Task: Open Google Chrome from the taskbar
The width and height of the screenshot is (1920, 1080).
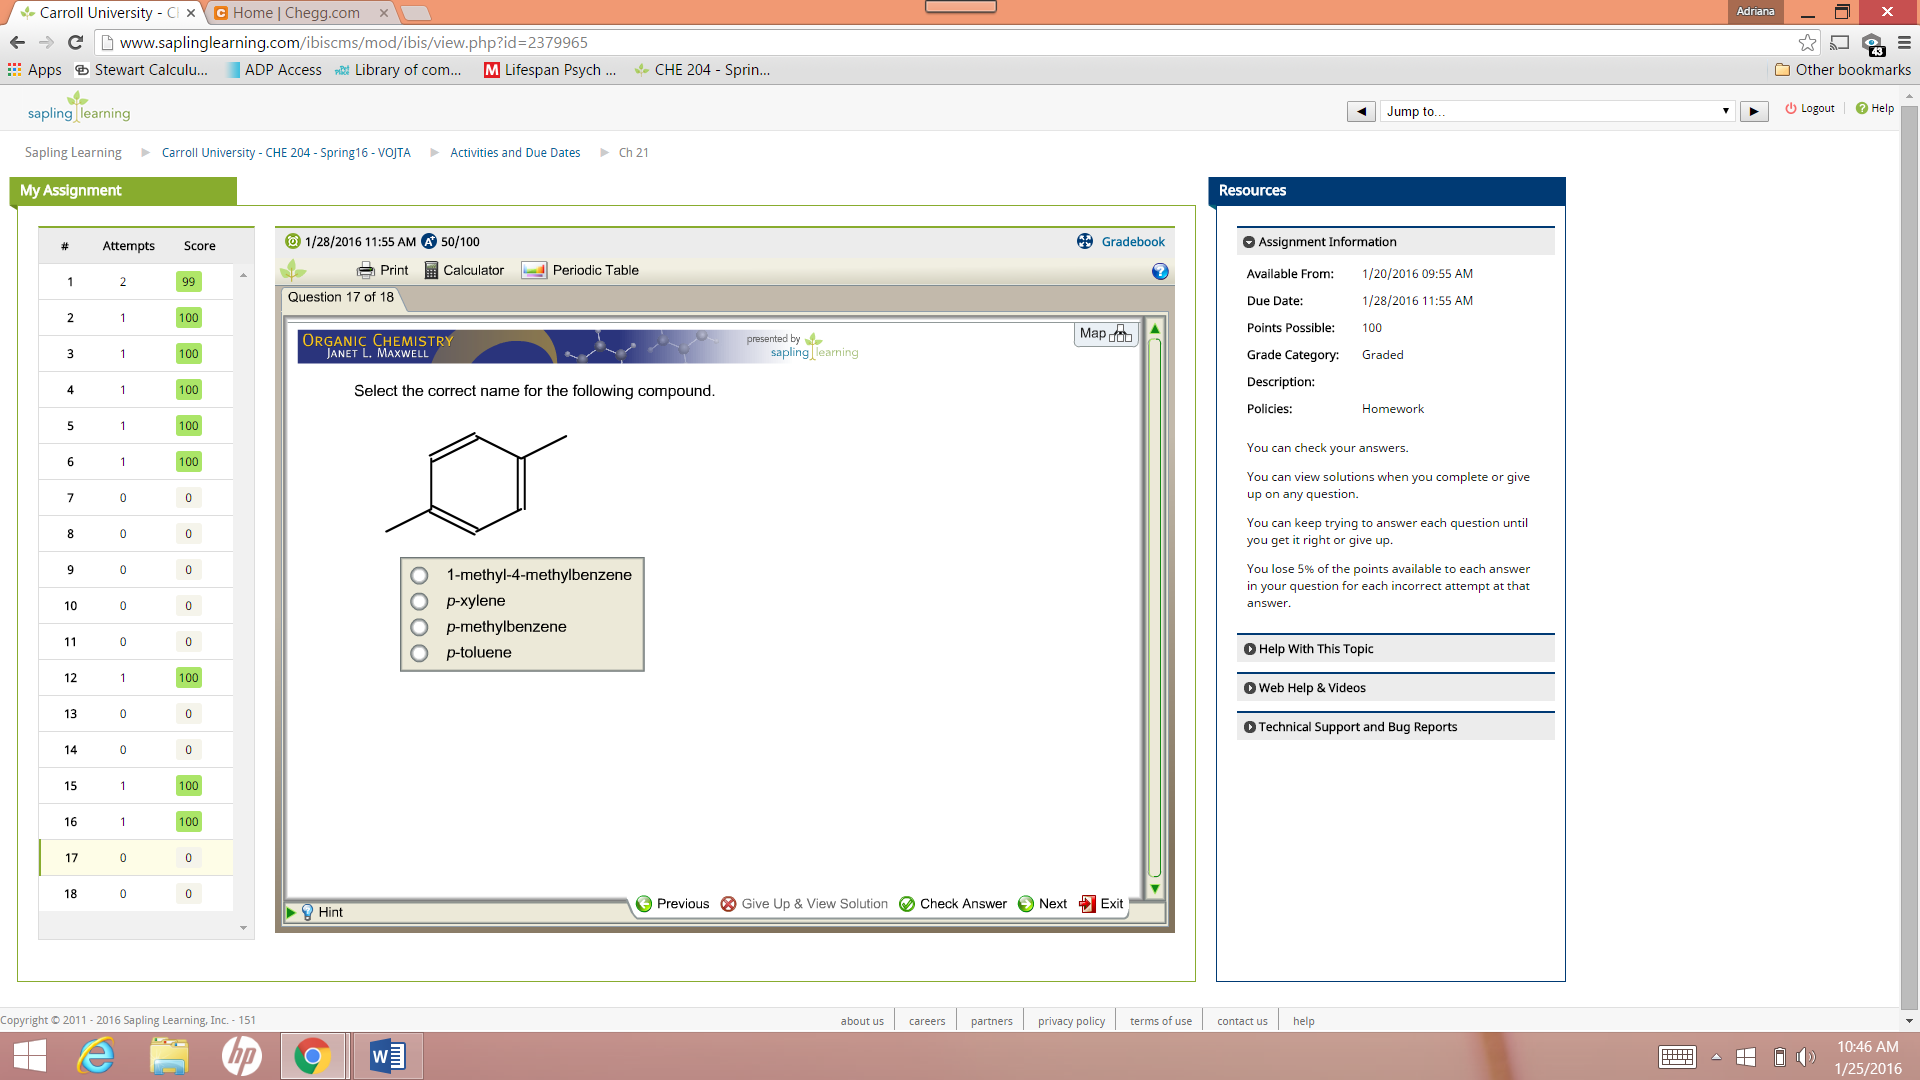Action: point(314,1055)
